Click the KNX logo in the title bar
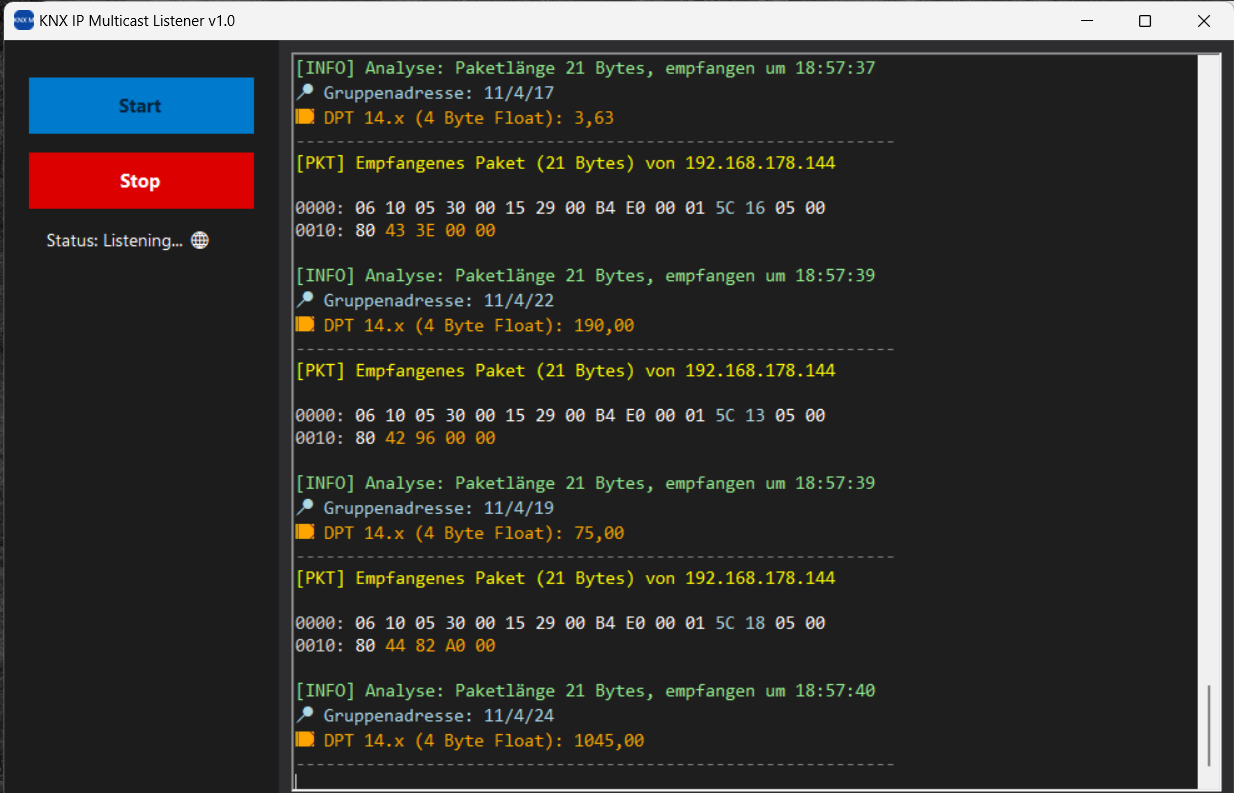 pyautogui.click(x=22, y=19)
